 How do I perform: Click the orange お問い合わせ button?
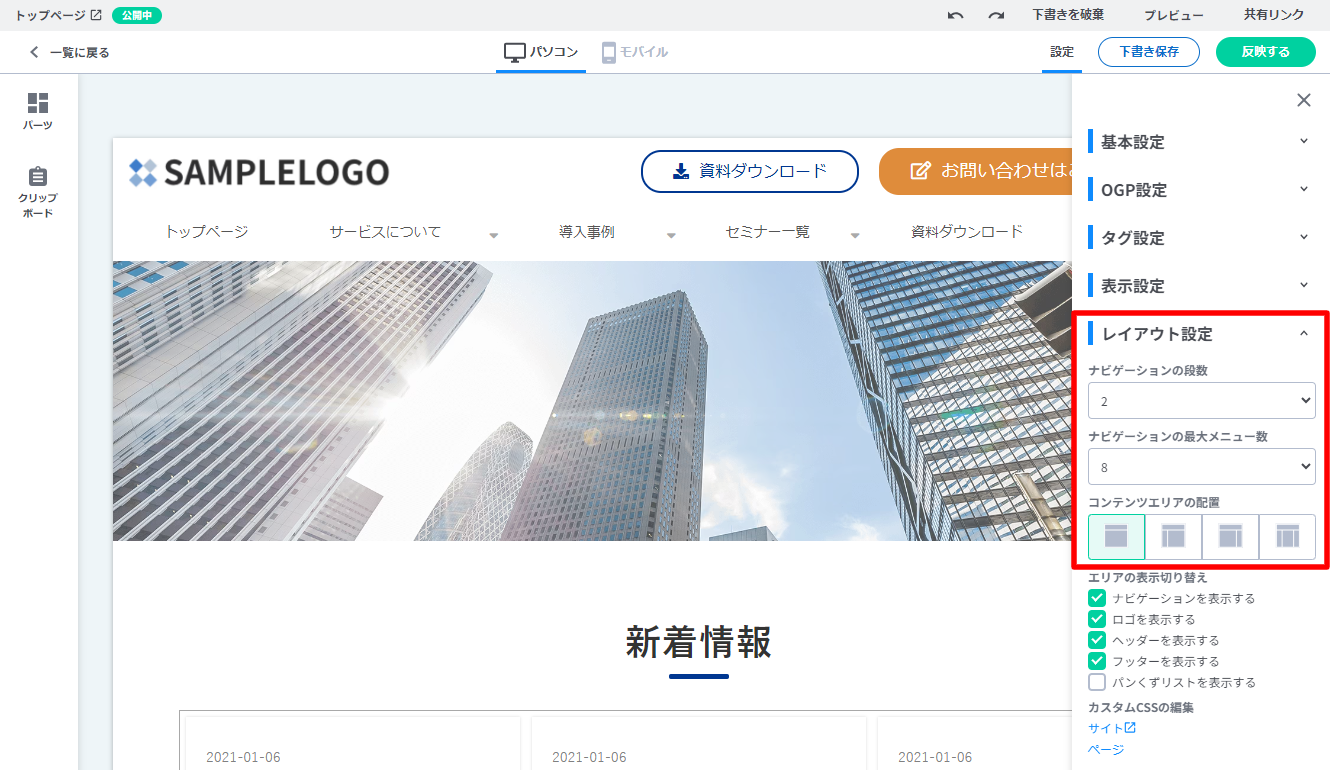975,171
